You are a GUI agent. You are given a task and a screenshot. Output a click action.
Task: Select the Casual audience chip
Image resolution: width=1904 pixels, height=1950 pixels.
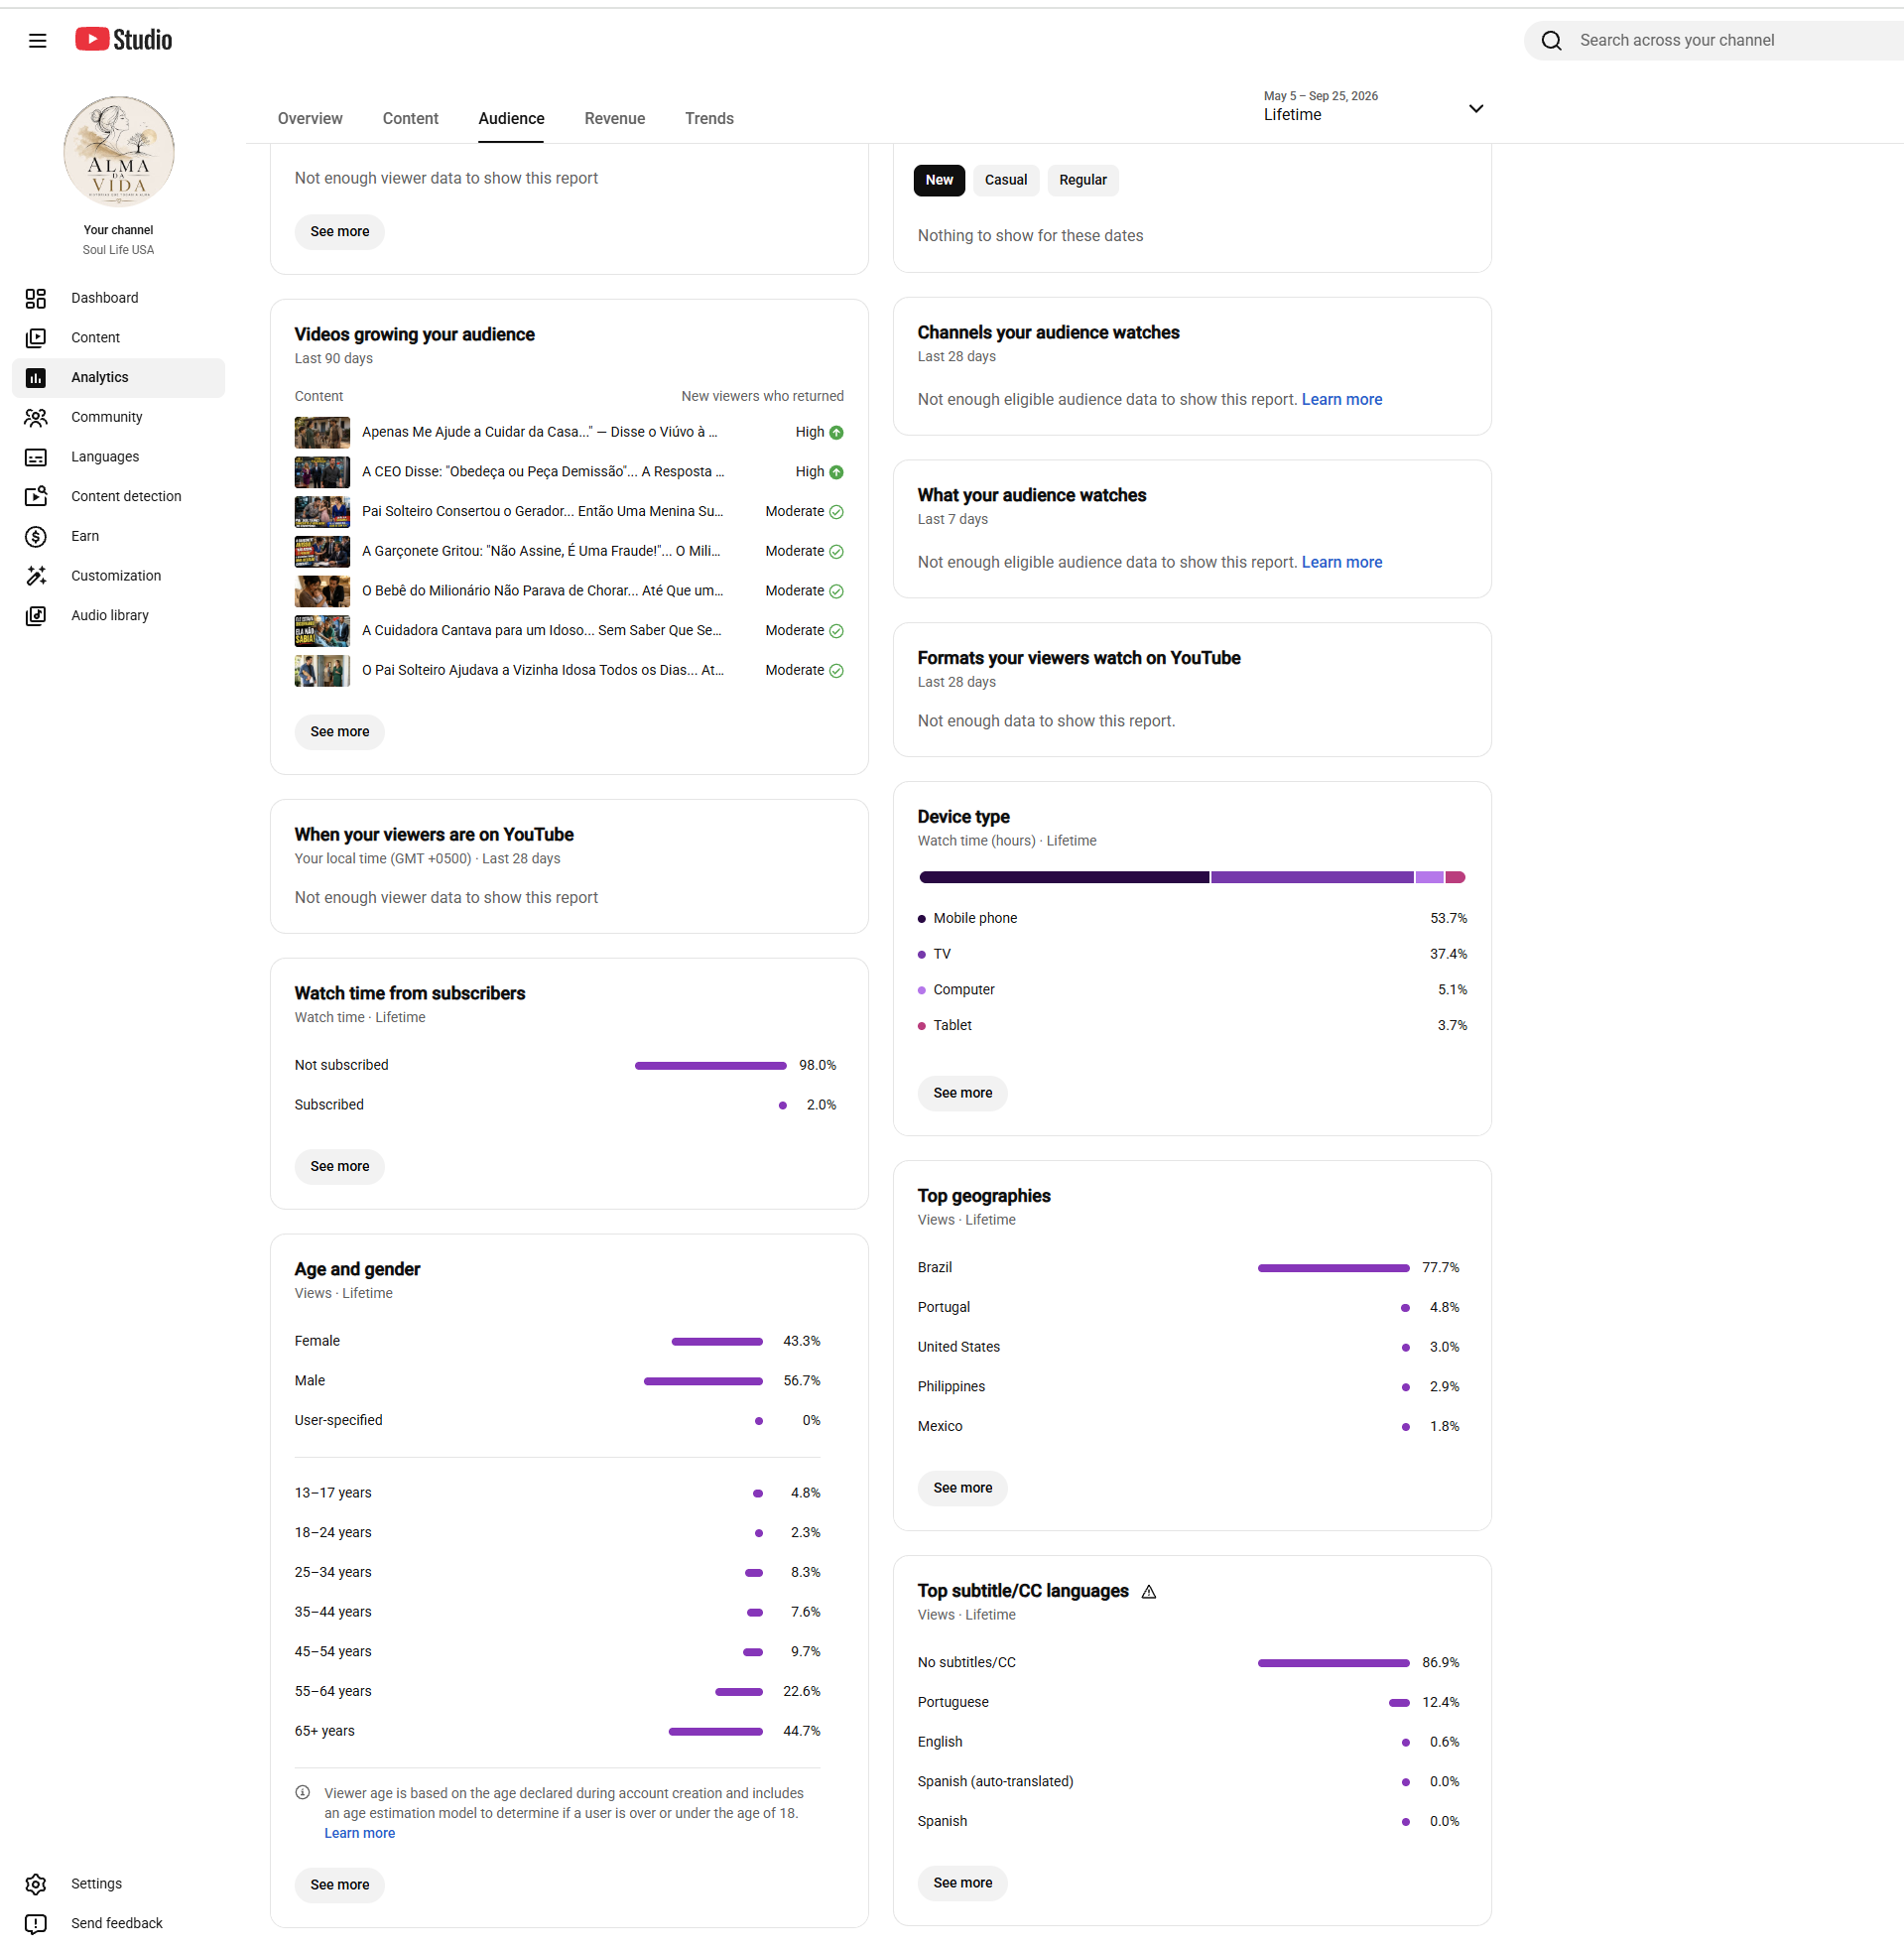click(x=1005, y=180)
